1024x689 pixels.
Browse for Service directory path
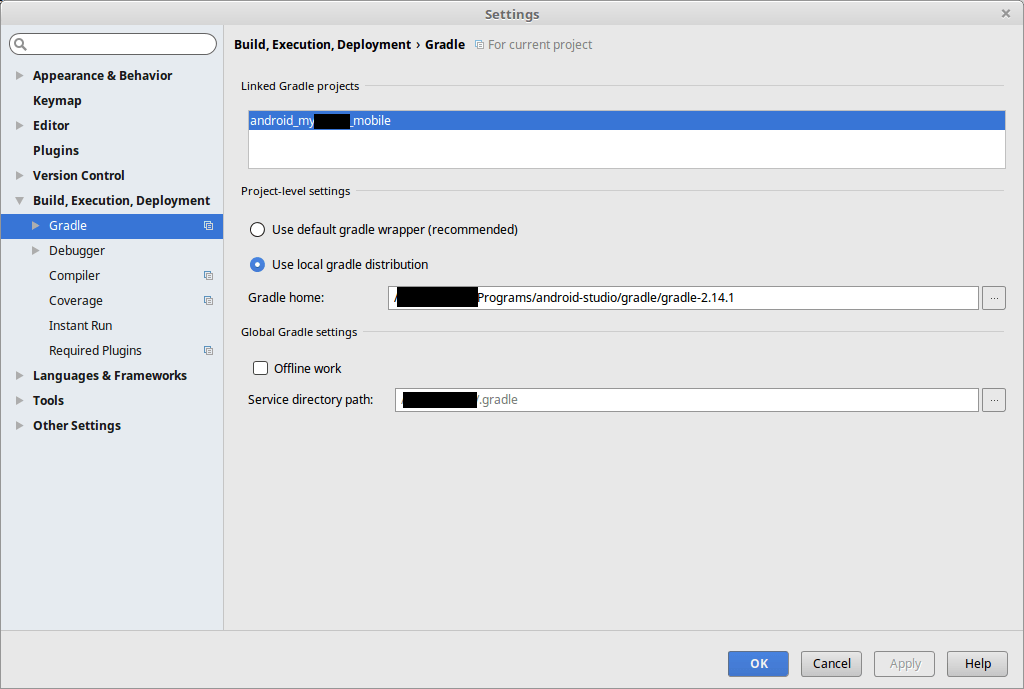[994, 400]
